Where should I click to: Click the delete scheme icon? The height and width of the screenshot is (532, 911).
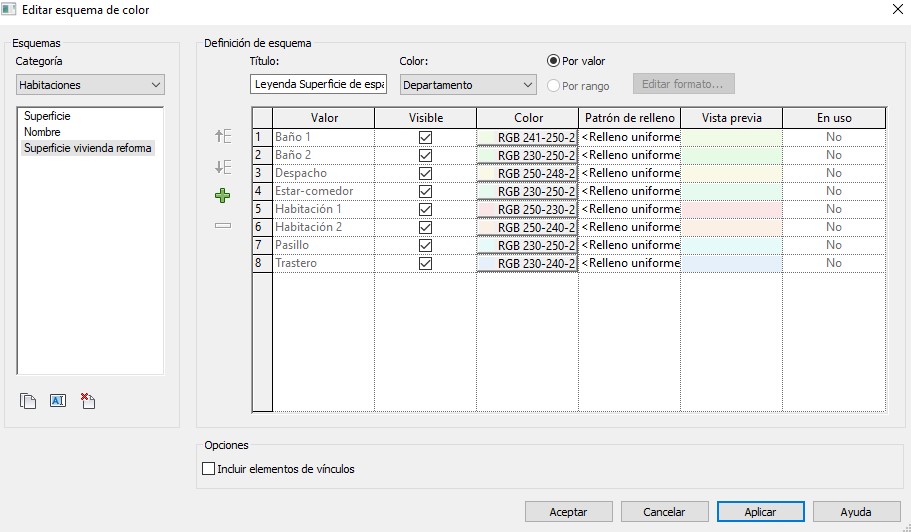coord(87,401)
